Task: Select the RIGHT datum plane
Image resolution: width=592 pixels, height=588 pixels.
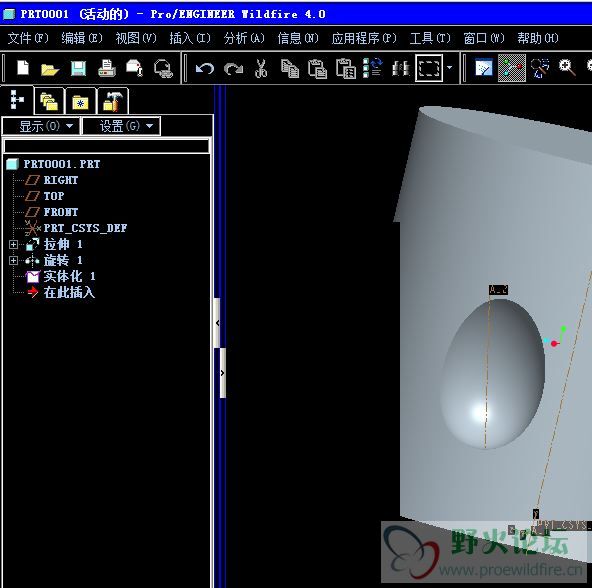Action: click(x=60, y=180)
